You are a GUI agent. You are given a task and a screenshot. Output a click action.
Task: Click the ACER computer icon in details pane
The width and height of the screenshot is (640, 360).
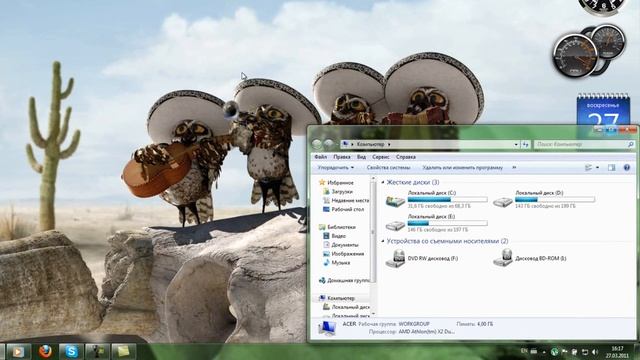coord(327,328)
